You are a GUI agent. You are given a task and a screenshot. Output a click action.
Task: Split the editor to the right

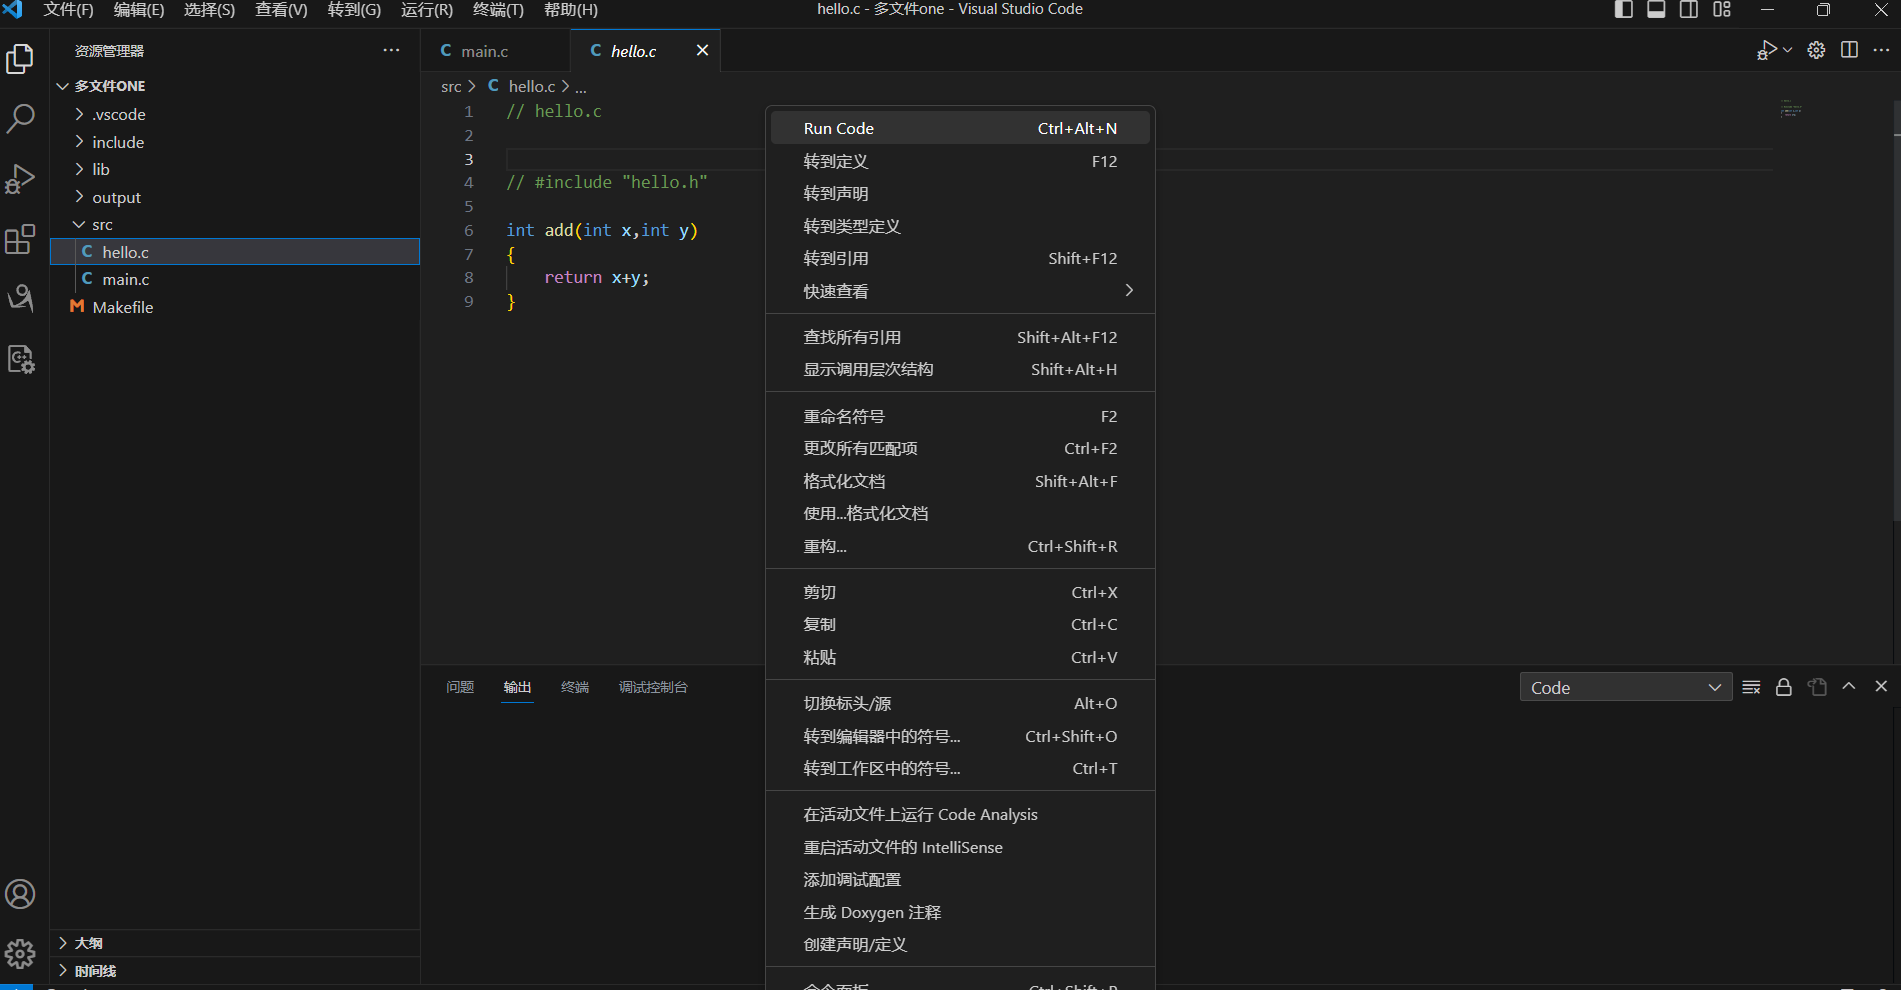point(1849,50)
